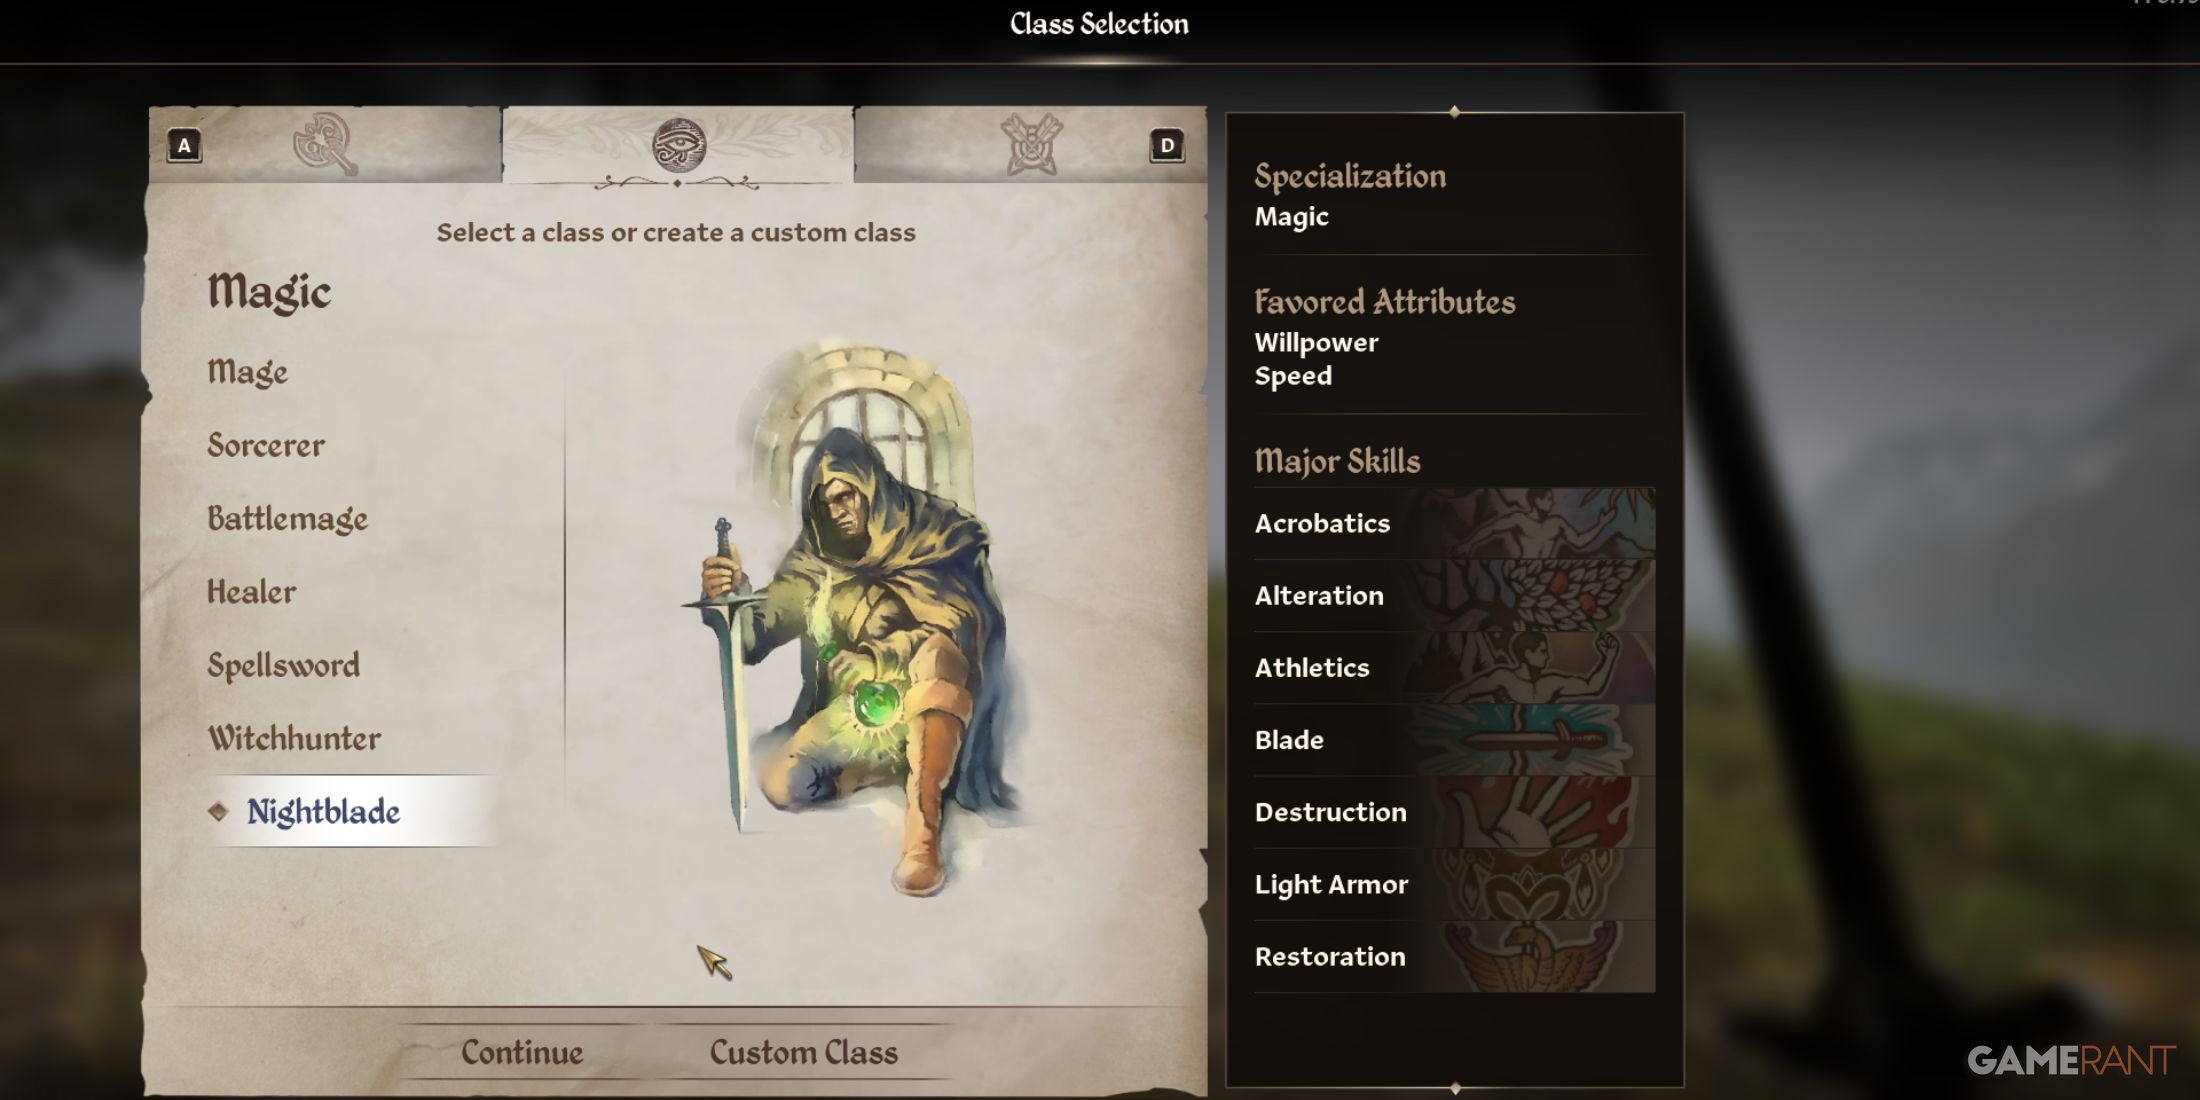Choose the Sorcerer class
Image resolution: width=2200 pixels, height=1100 pixels.
[x=266, y=445]
